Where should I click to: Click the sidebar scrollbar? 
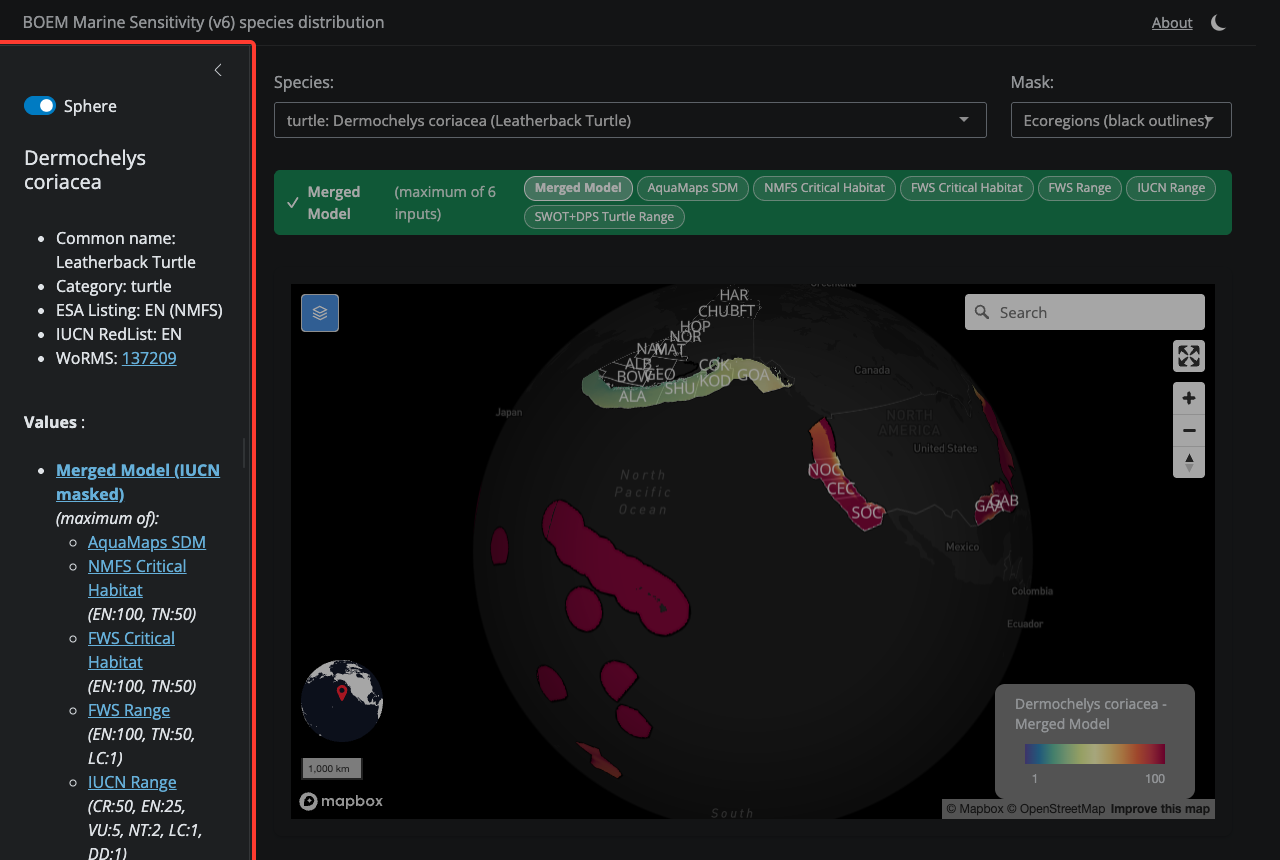point(244,452)
